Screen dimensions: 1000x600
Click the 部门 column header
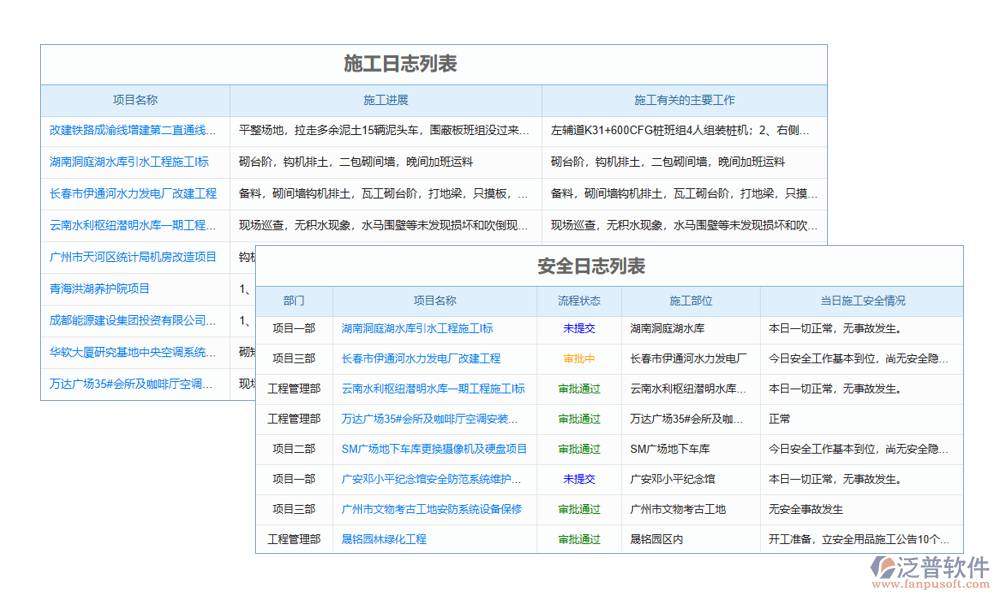(x=295, y=300)
